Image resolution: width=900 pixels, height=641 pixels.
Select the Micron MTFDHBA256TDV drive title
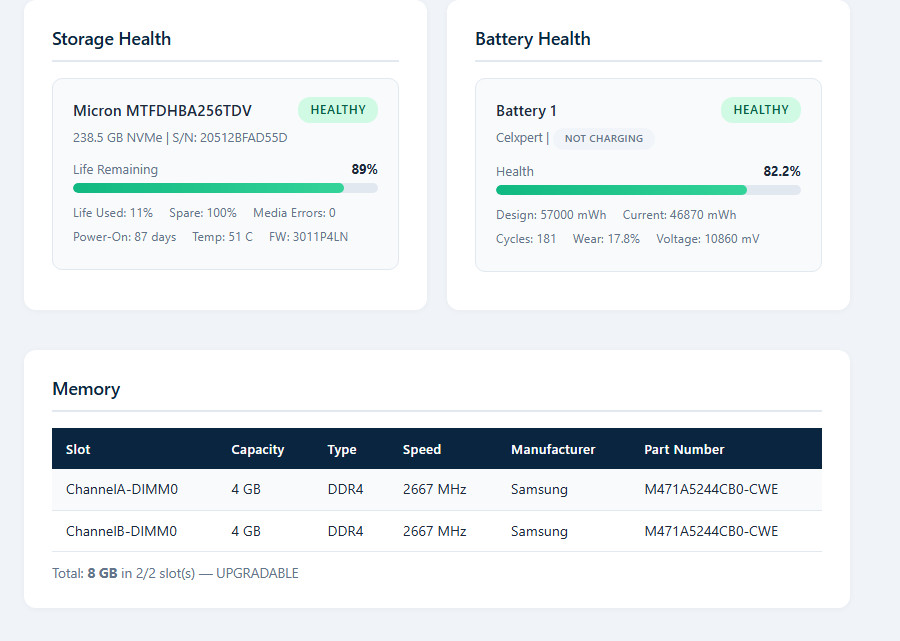162,111
